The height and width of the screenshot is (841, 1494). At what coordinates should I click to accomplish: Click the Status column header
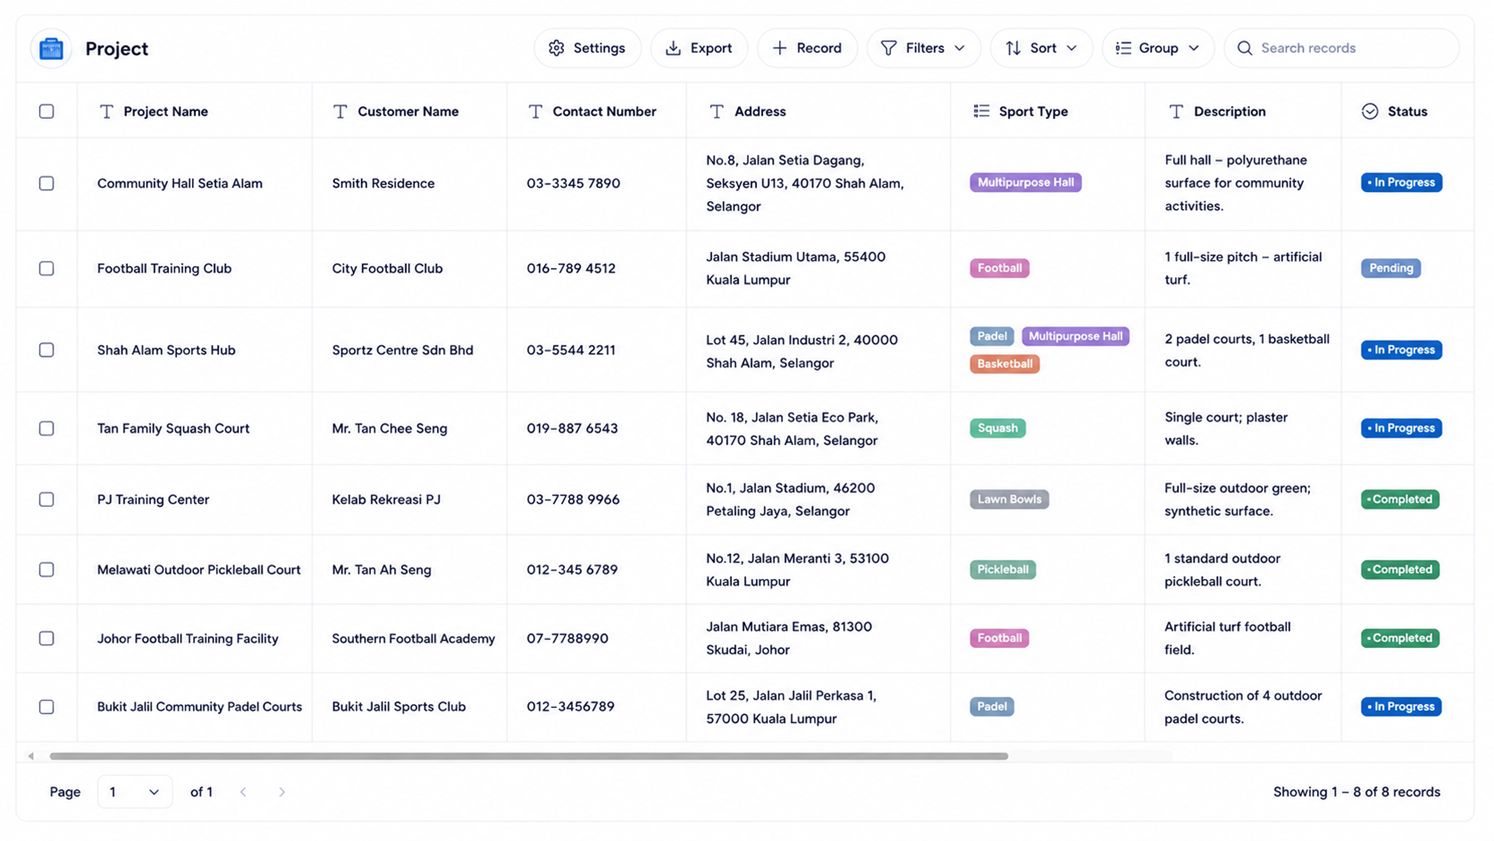click(x=1407, y=111)
